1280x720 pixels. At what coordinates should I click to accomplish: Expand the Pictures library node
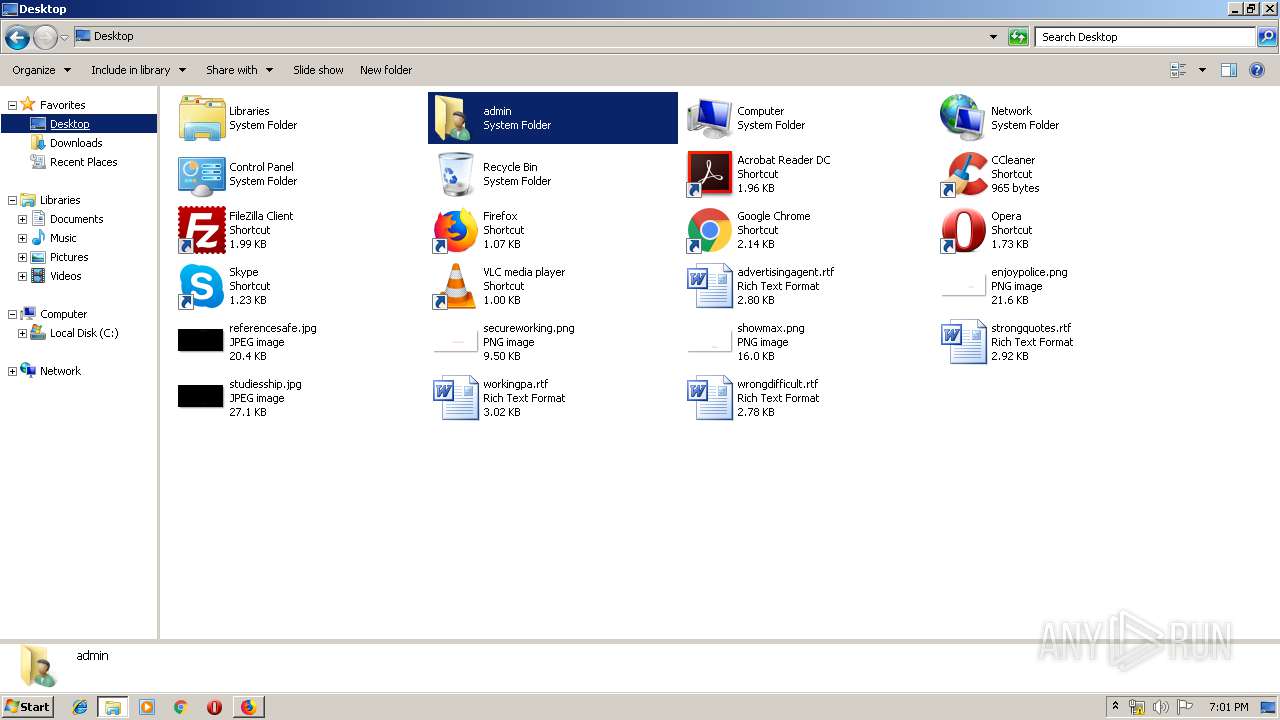click(22, 257)
